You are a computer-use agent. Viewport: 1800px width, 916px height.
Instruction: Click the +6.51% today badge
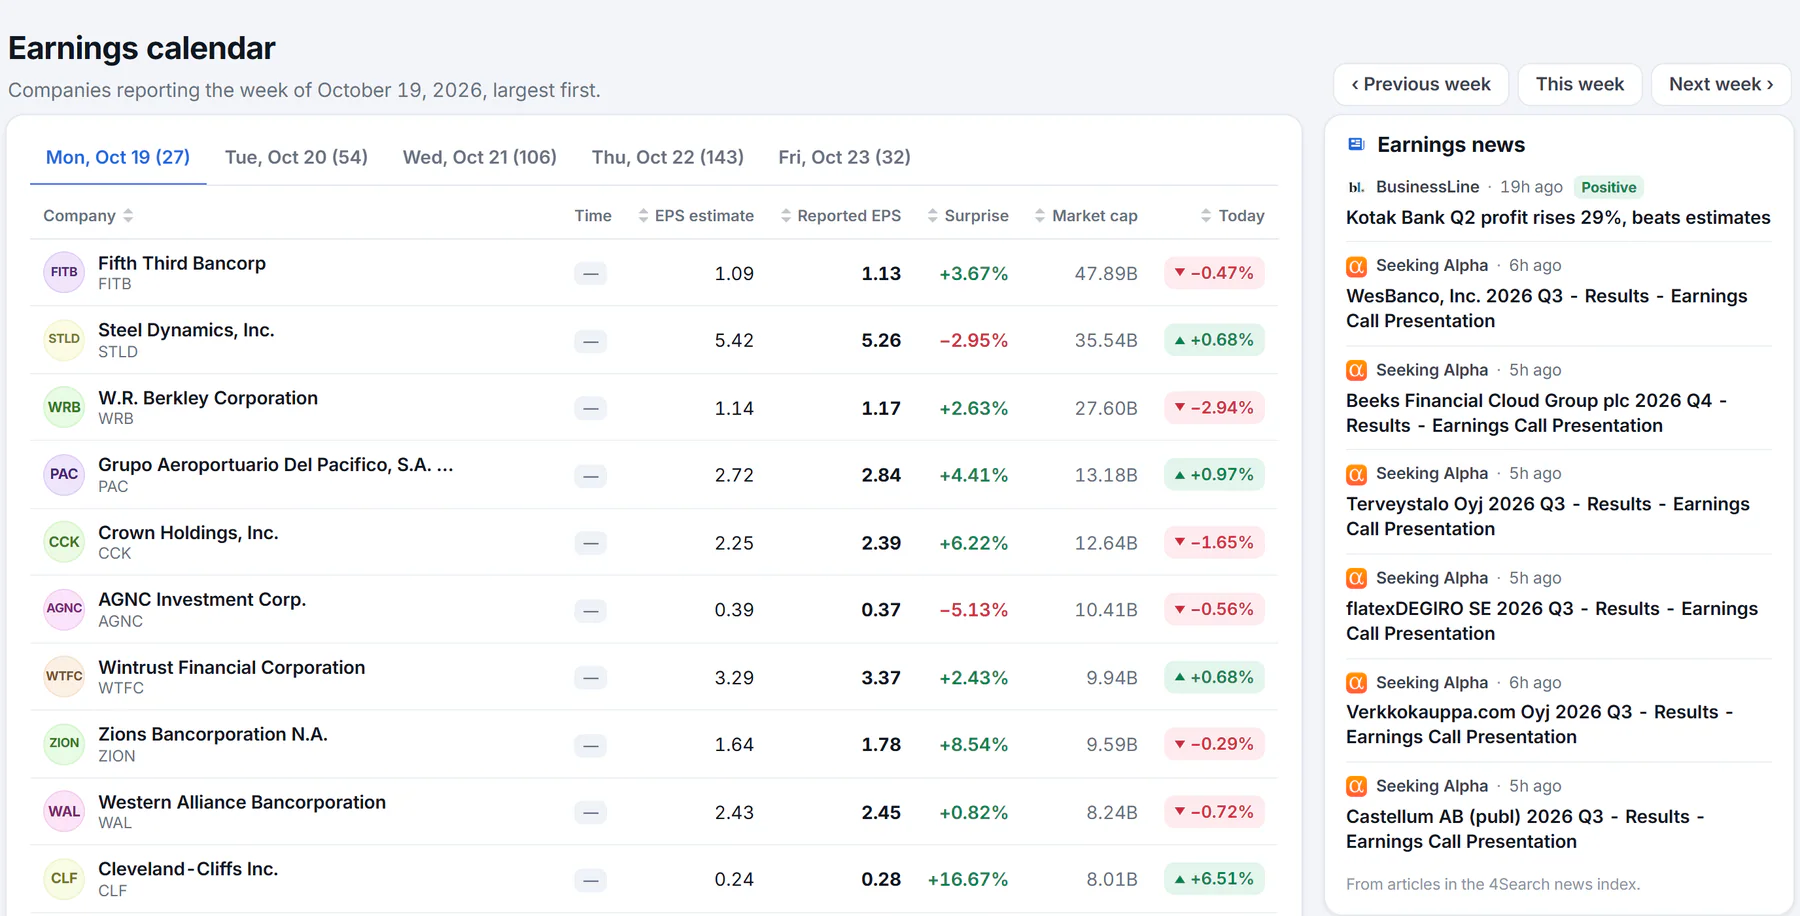[x=1214, y=879]
